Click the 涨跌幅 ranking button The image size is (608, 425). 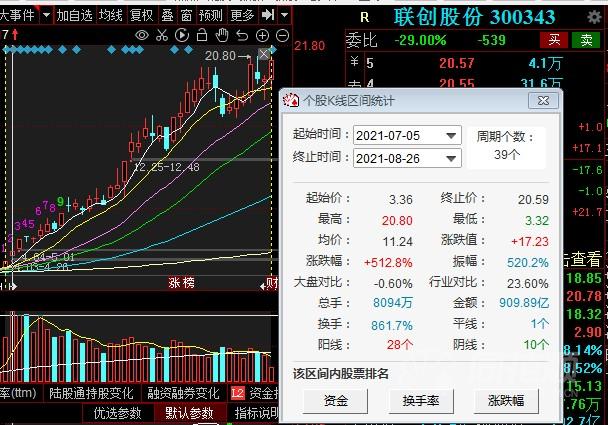click(506, 401)
